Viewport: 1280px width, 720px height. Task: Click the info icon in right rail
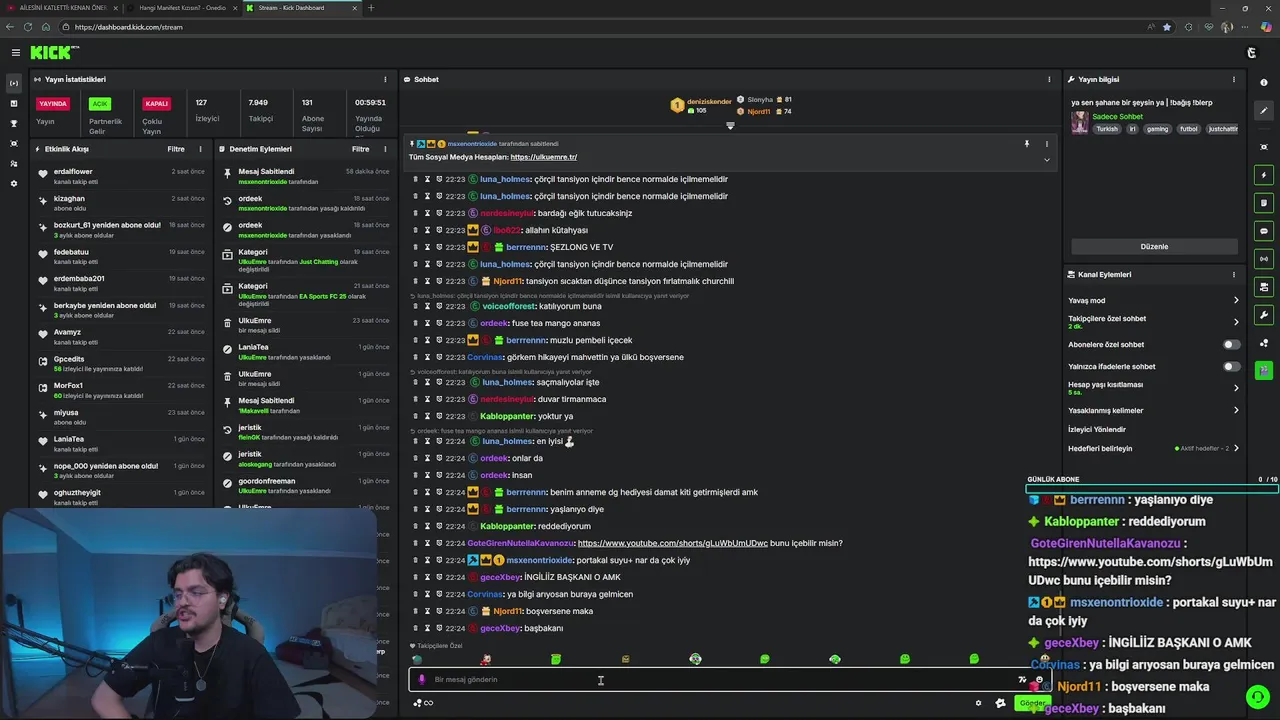(x=1264, y=83)
